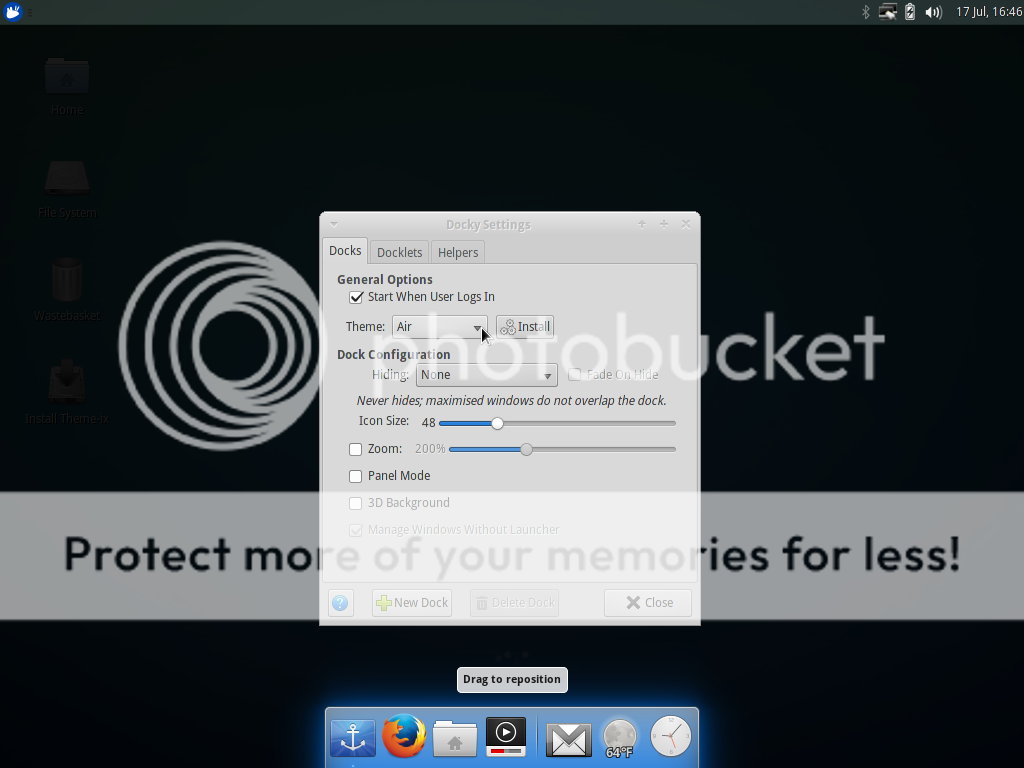Click the Delete Dock button
Image resolution: width=1024 pixels, height=768 pixels.
pos(515,603)
